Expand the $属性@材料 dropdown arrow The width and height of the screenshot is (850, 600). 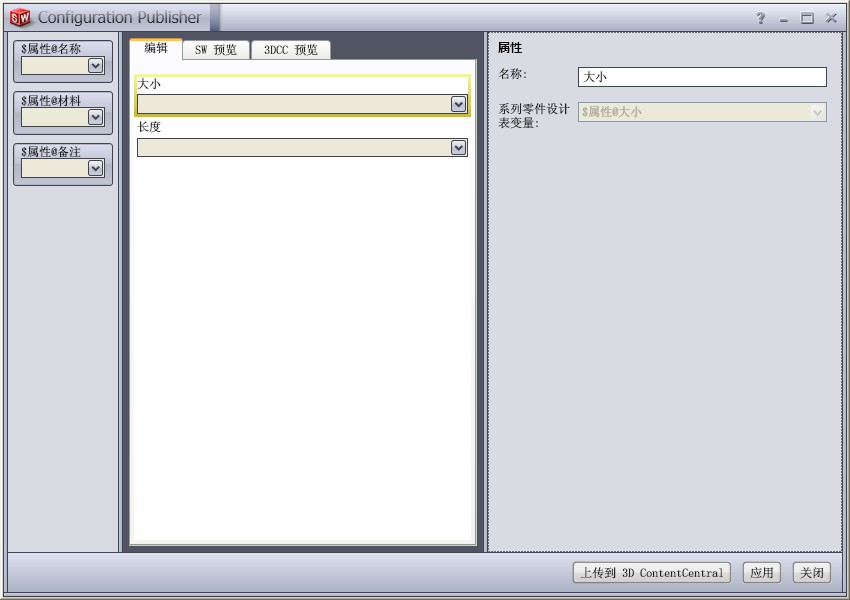(x=96, y=117)
